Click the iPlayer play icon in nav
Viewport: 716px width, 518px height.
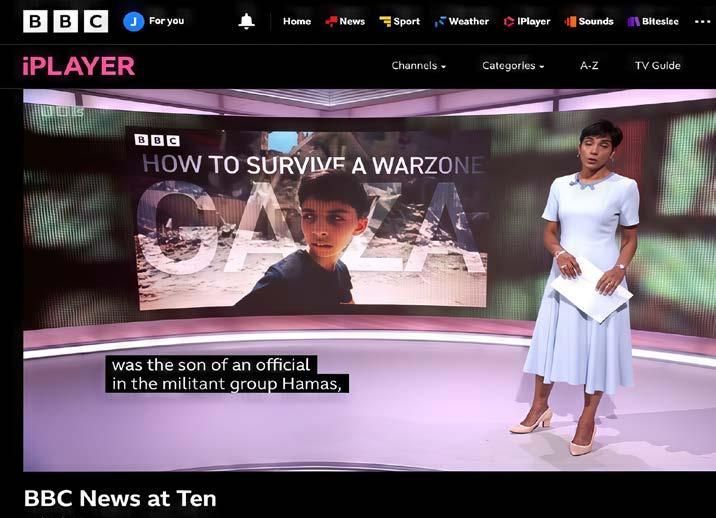point(509,21)
